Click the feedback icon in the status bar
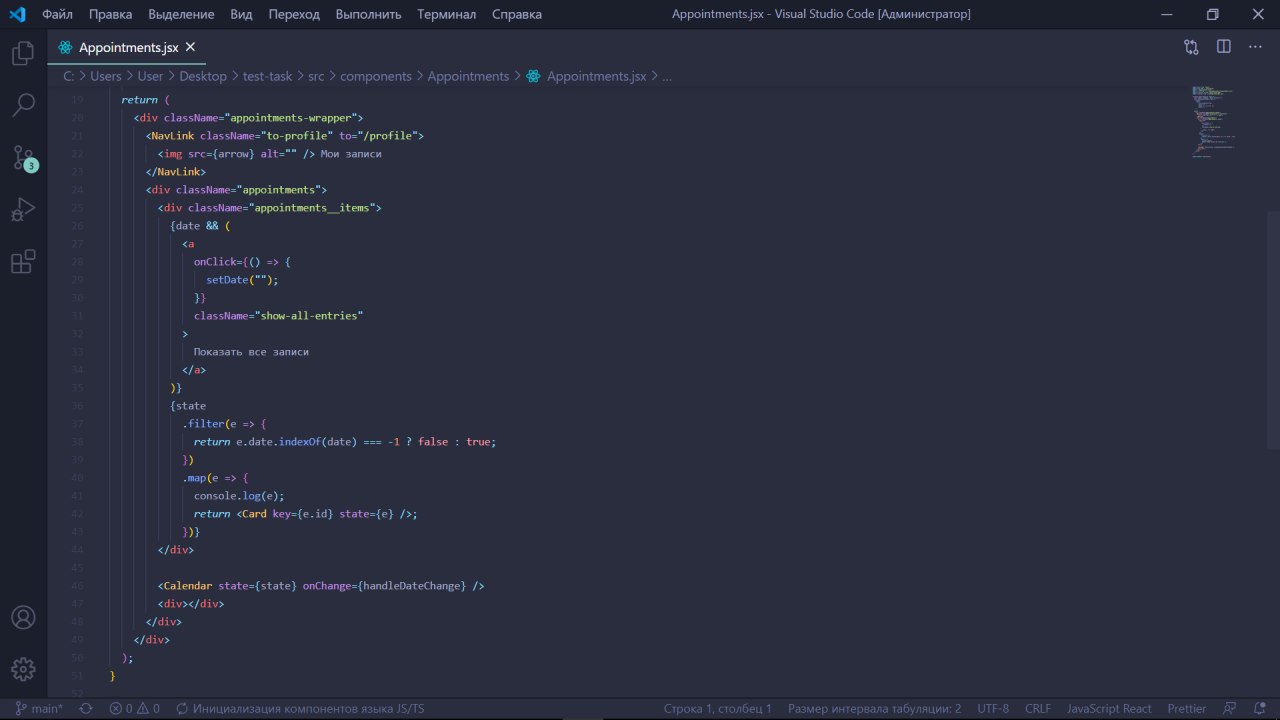 coord(1230,709)
